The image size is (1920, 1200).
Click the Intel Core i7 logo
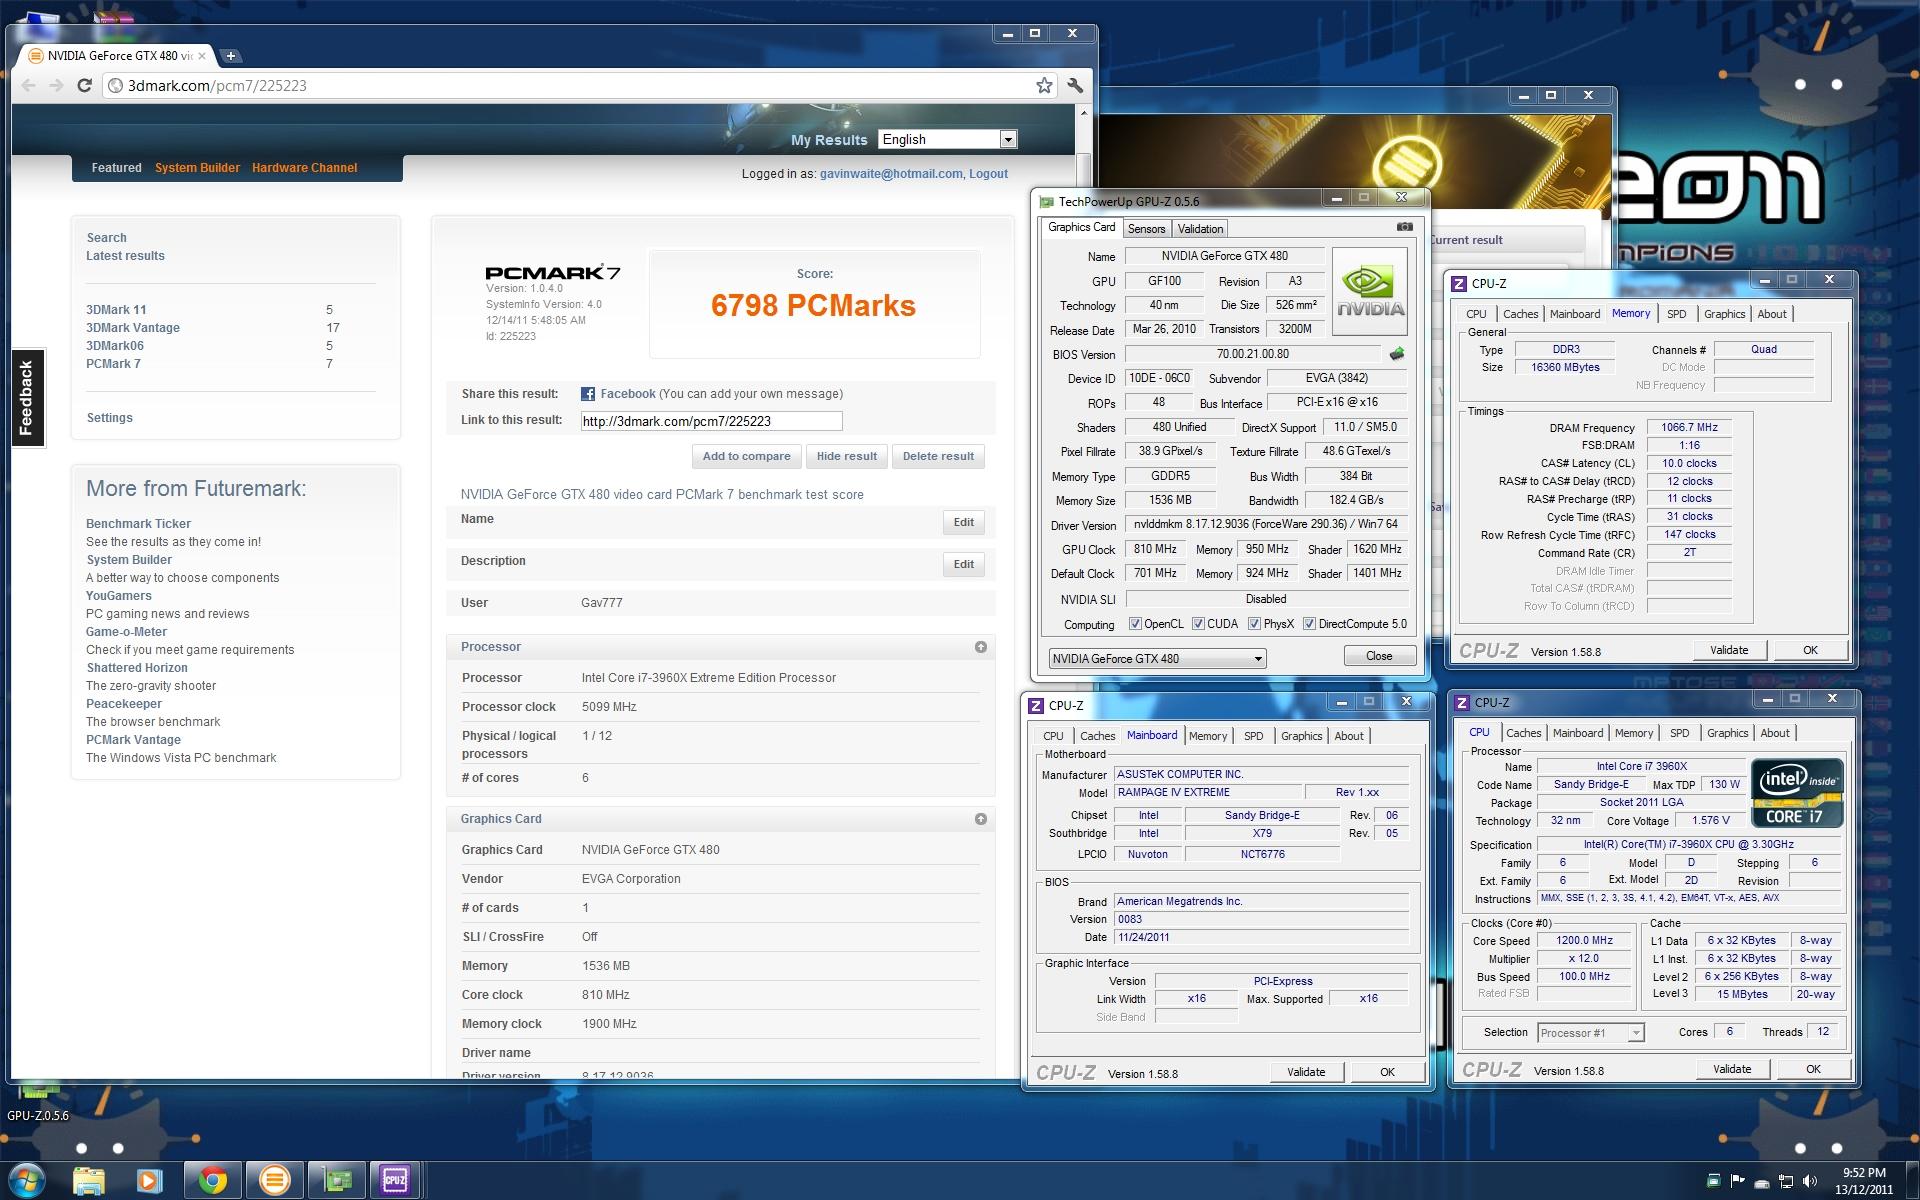pyautogui.click(x=1796, y=793)
